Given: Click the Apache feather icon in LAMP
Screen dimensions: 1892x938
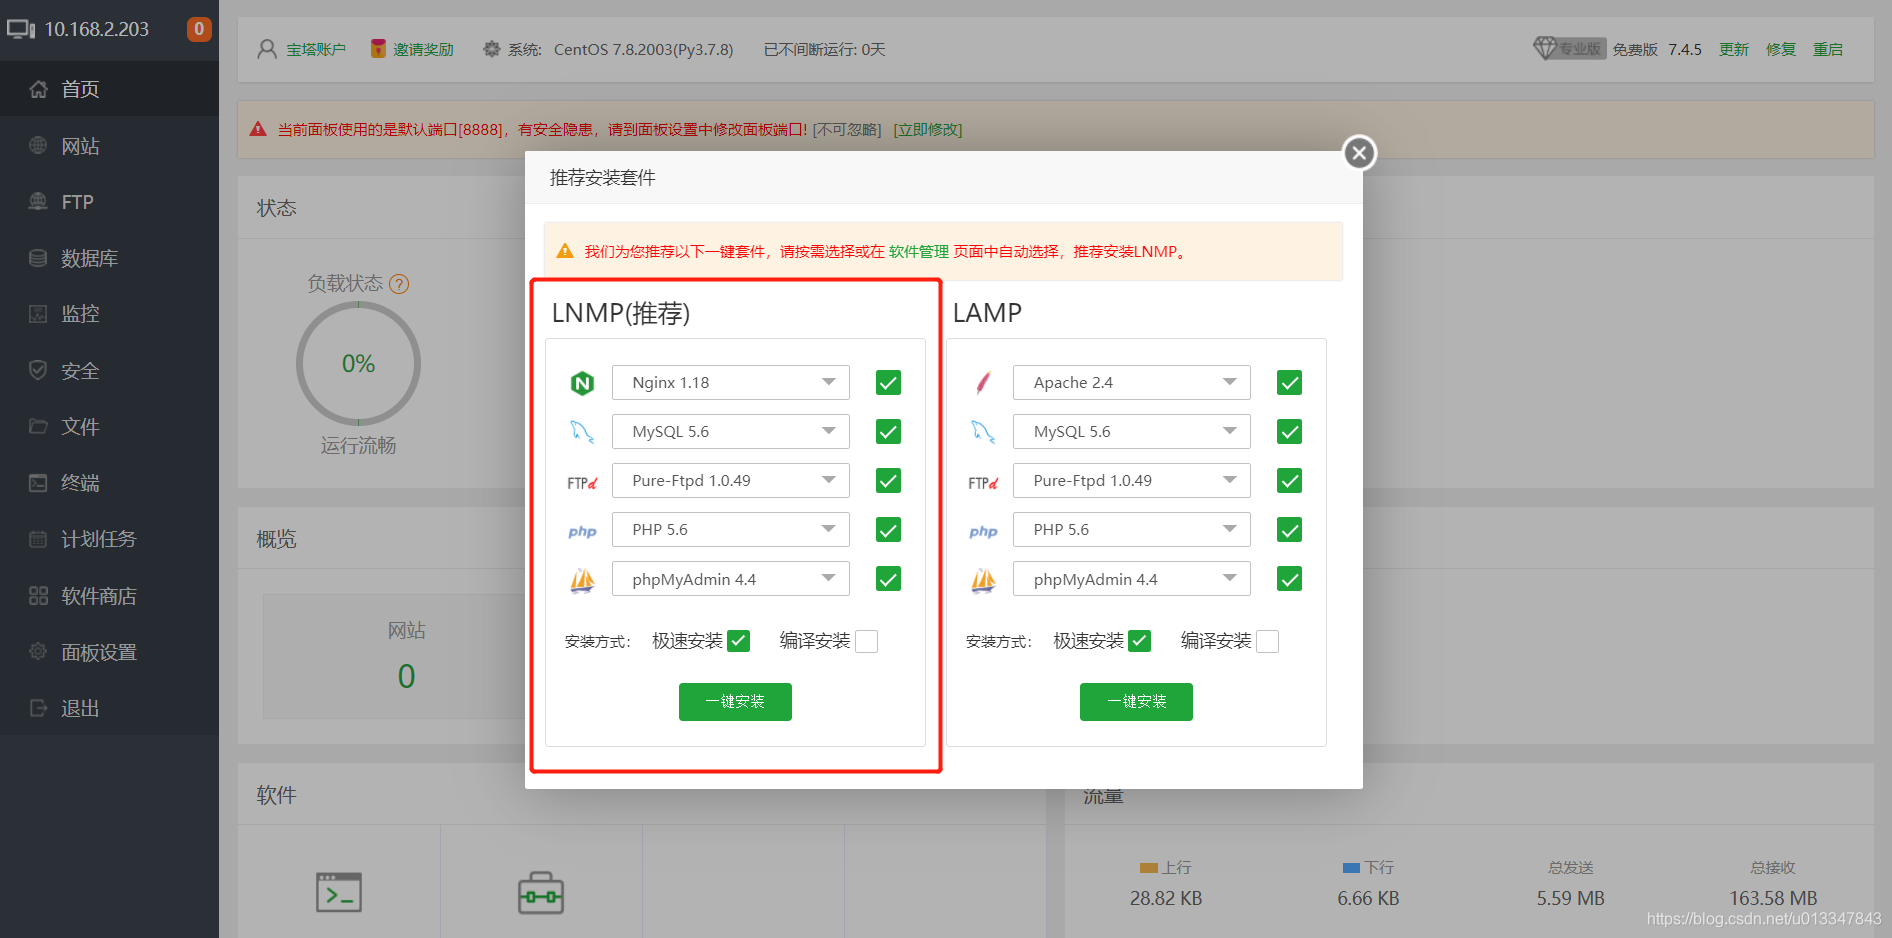Looking at the screenshot, I should point(983,383).
